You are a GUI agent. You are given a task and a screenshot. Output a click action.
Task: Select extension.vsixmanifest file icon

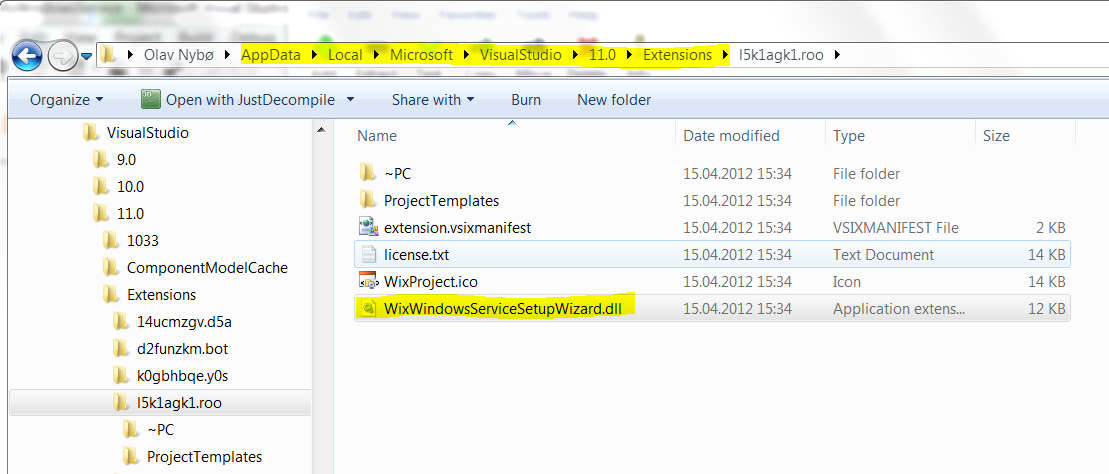click(368, 227)
